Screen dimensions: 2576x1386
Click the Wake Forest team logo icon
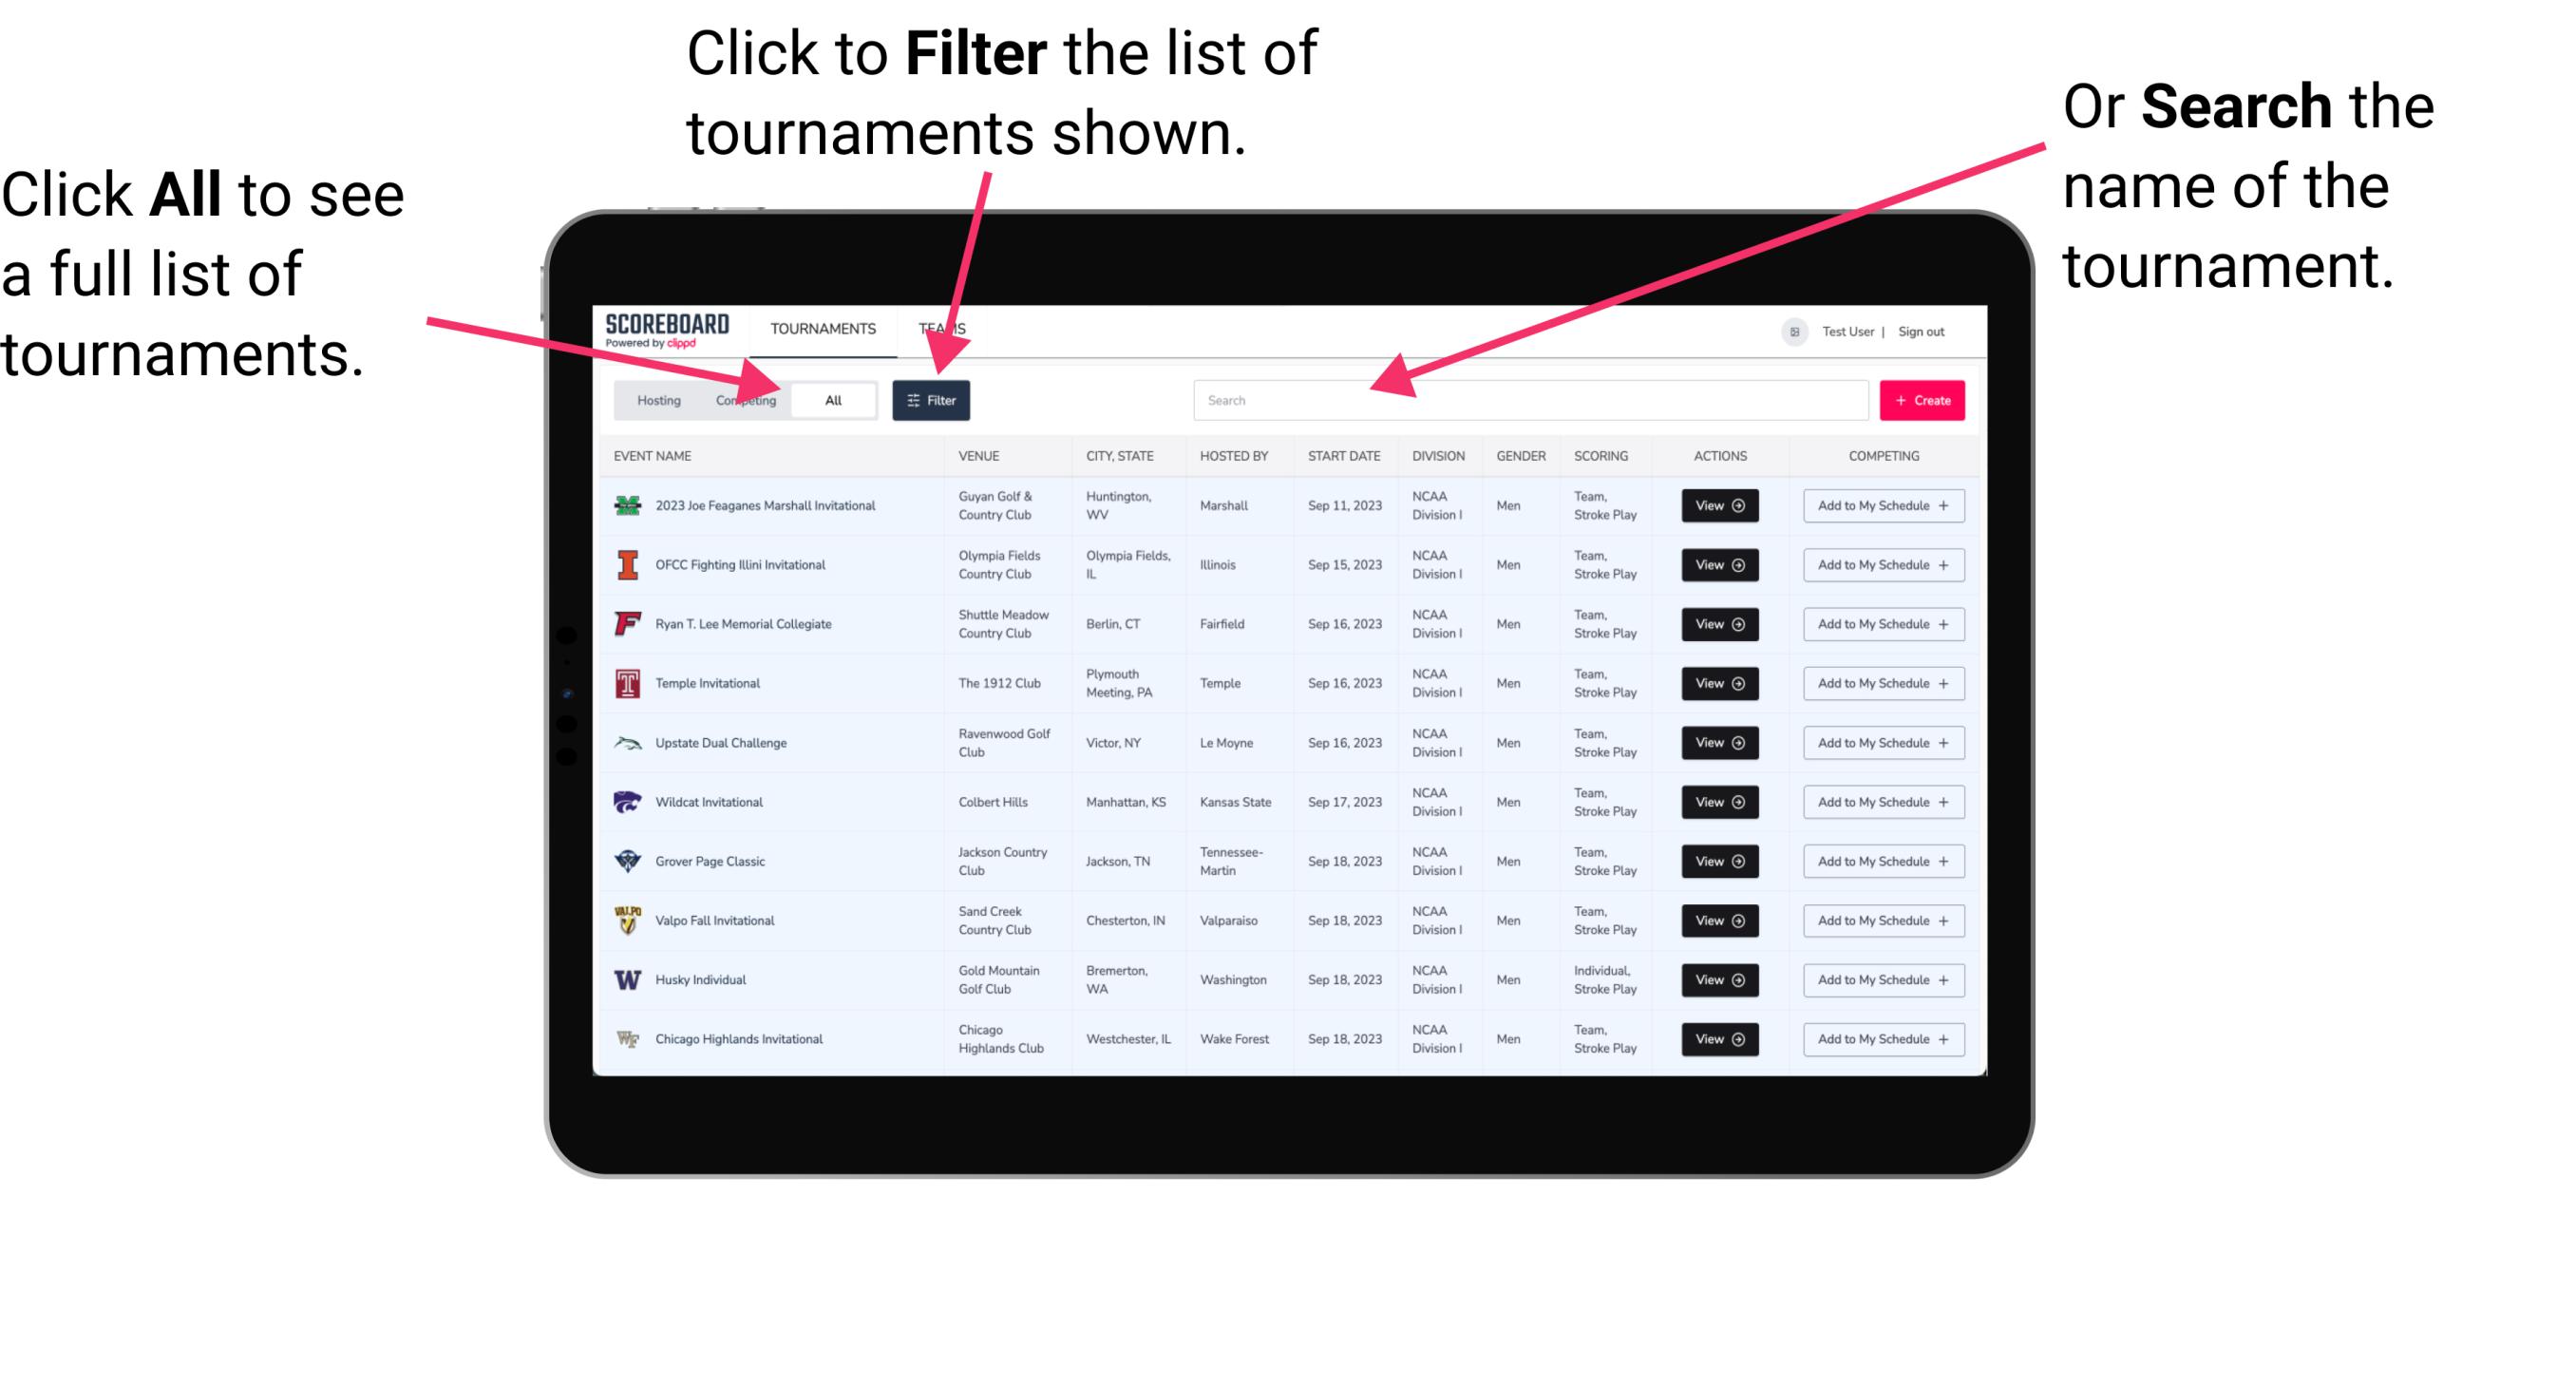point(626,1037)
